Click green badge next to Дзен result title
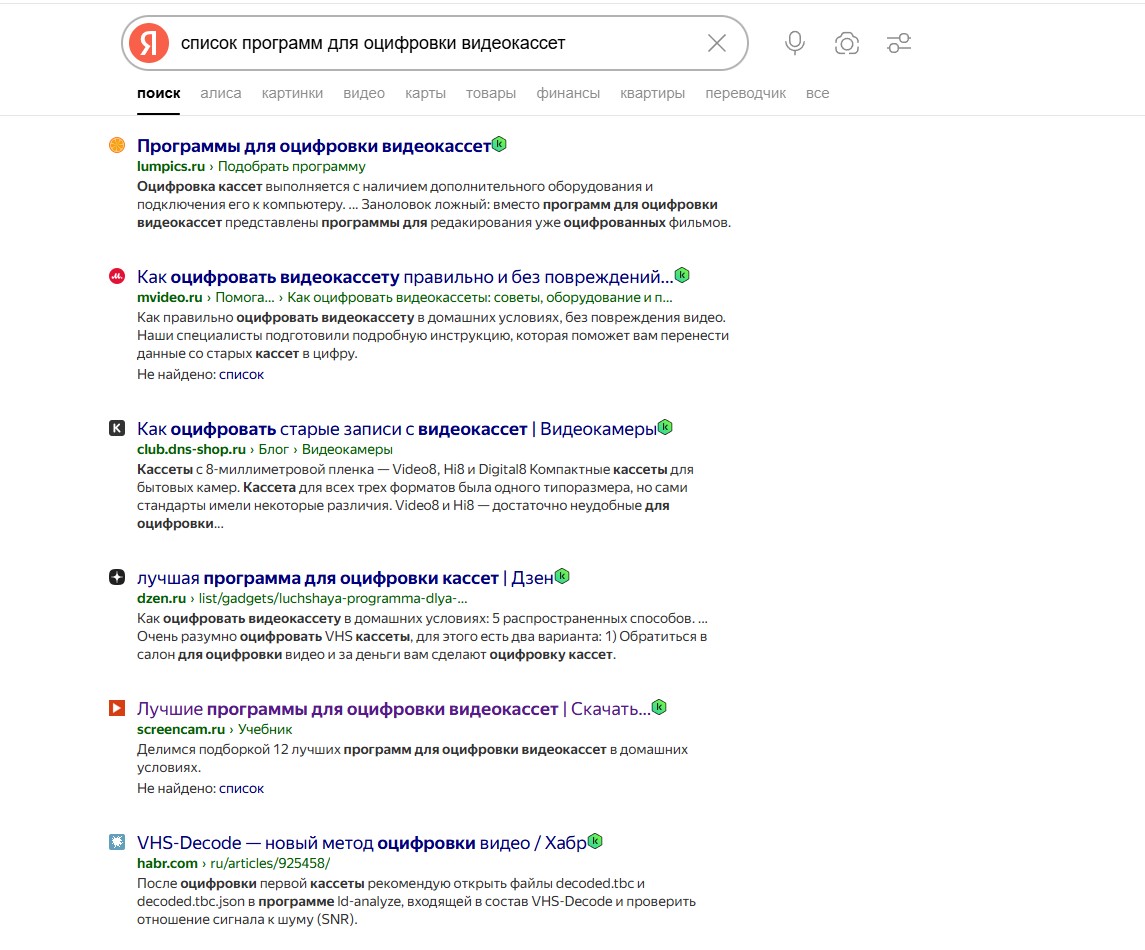The width and height of the screenshot is (1145, 950). (x=562, y=575)
